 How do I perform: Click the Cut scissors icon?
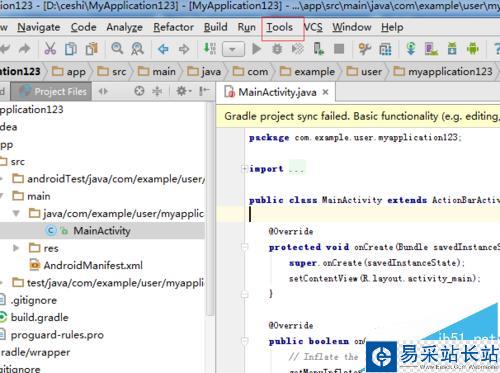coord(50,49)
